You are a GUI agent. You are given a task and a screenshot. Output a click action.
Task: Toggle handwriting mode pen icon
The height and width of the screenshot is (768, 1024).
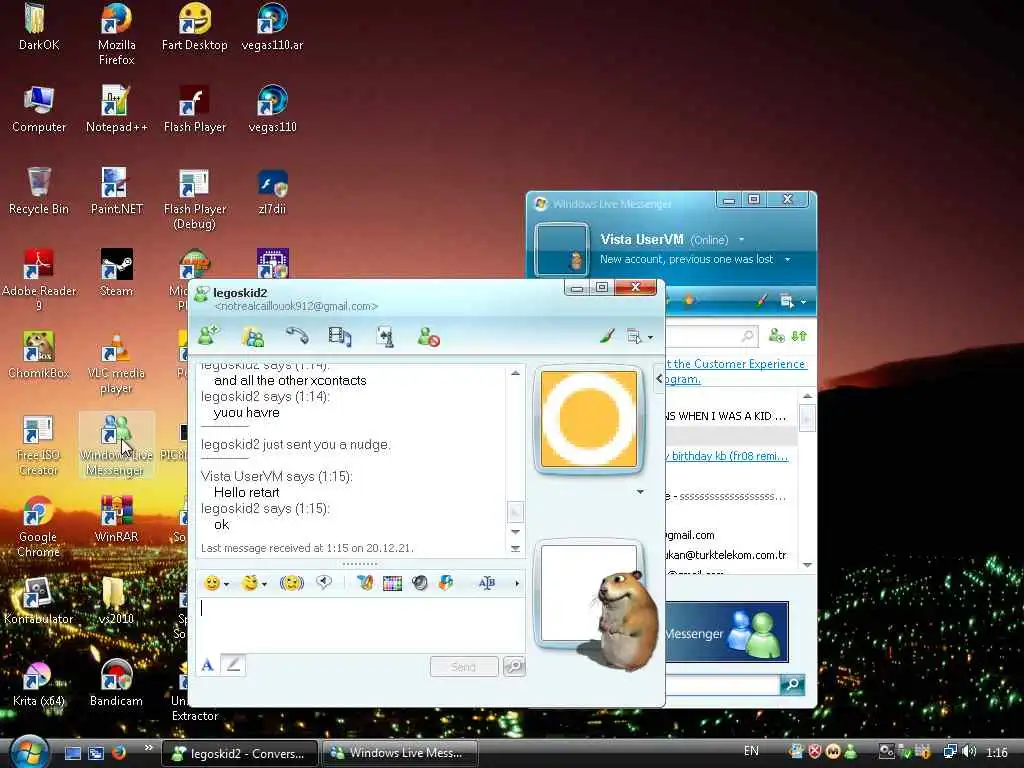click(232, 665)
